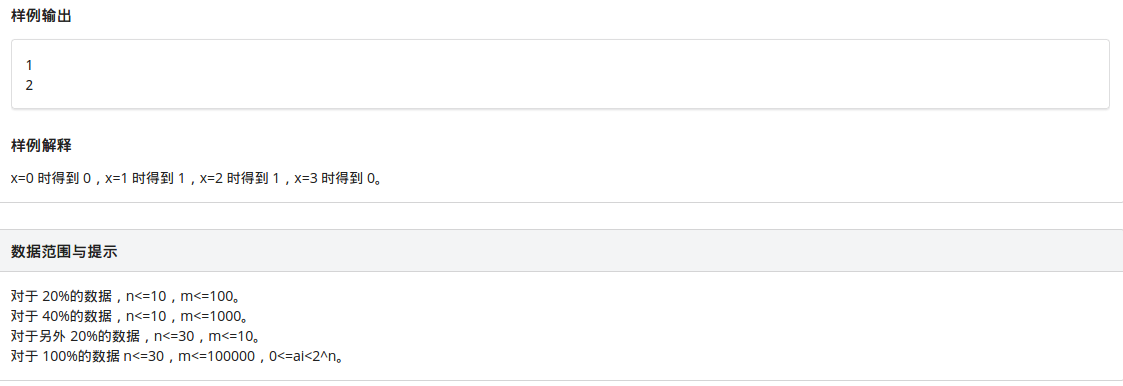Select output line 1 in sample box
The height and width of the screenshot is (386, 1123).
tap(29, 65)
